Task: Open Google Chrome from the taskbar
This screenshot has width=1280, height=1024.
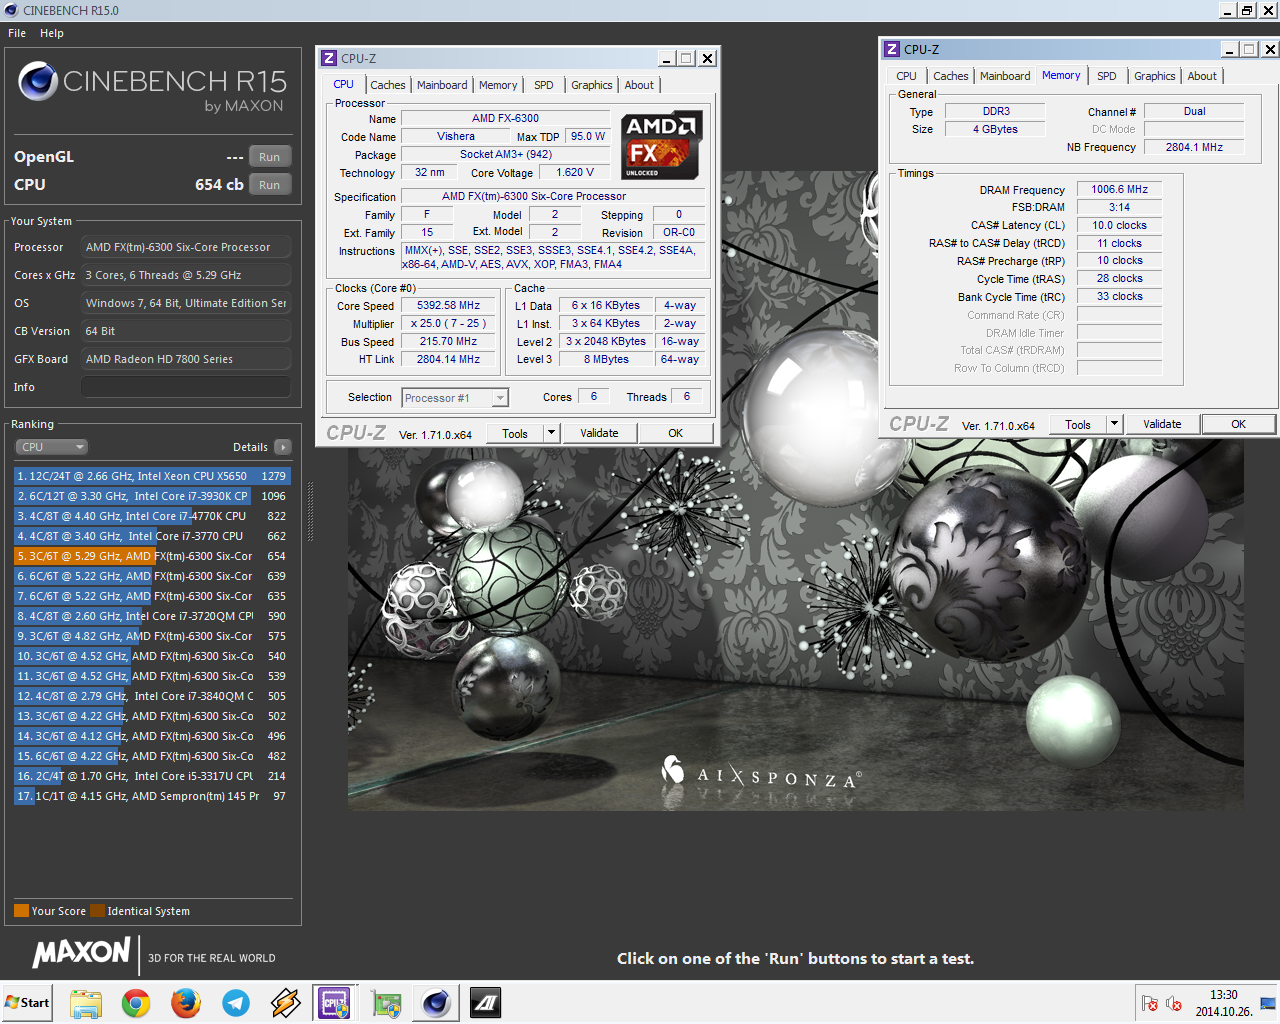Action: coord(136,1003)
